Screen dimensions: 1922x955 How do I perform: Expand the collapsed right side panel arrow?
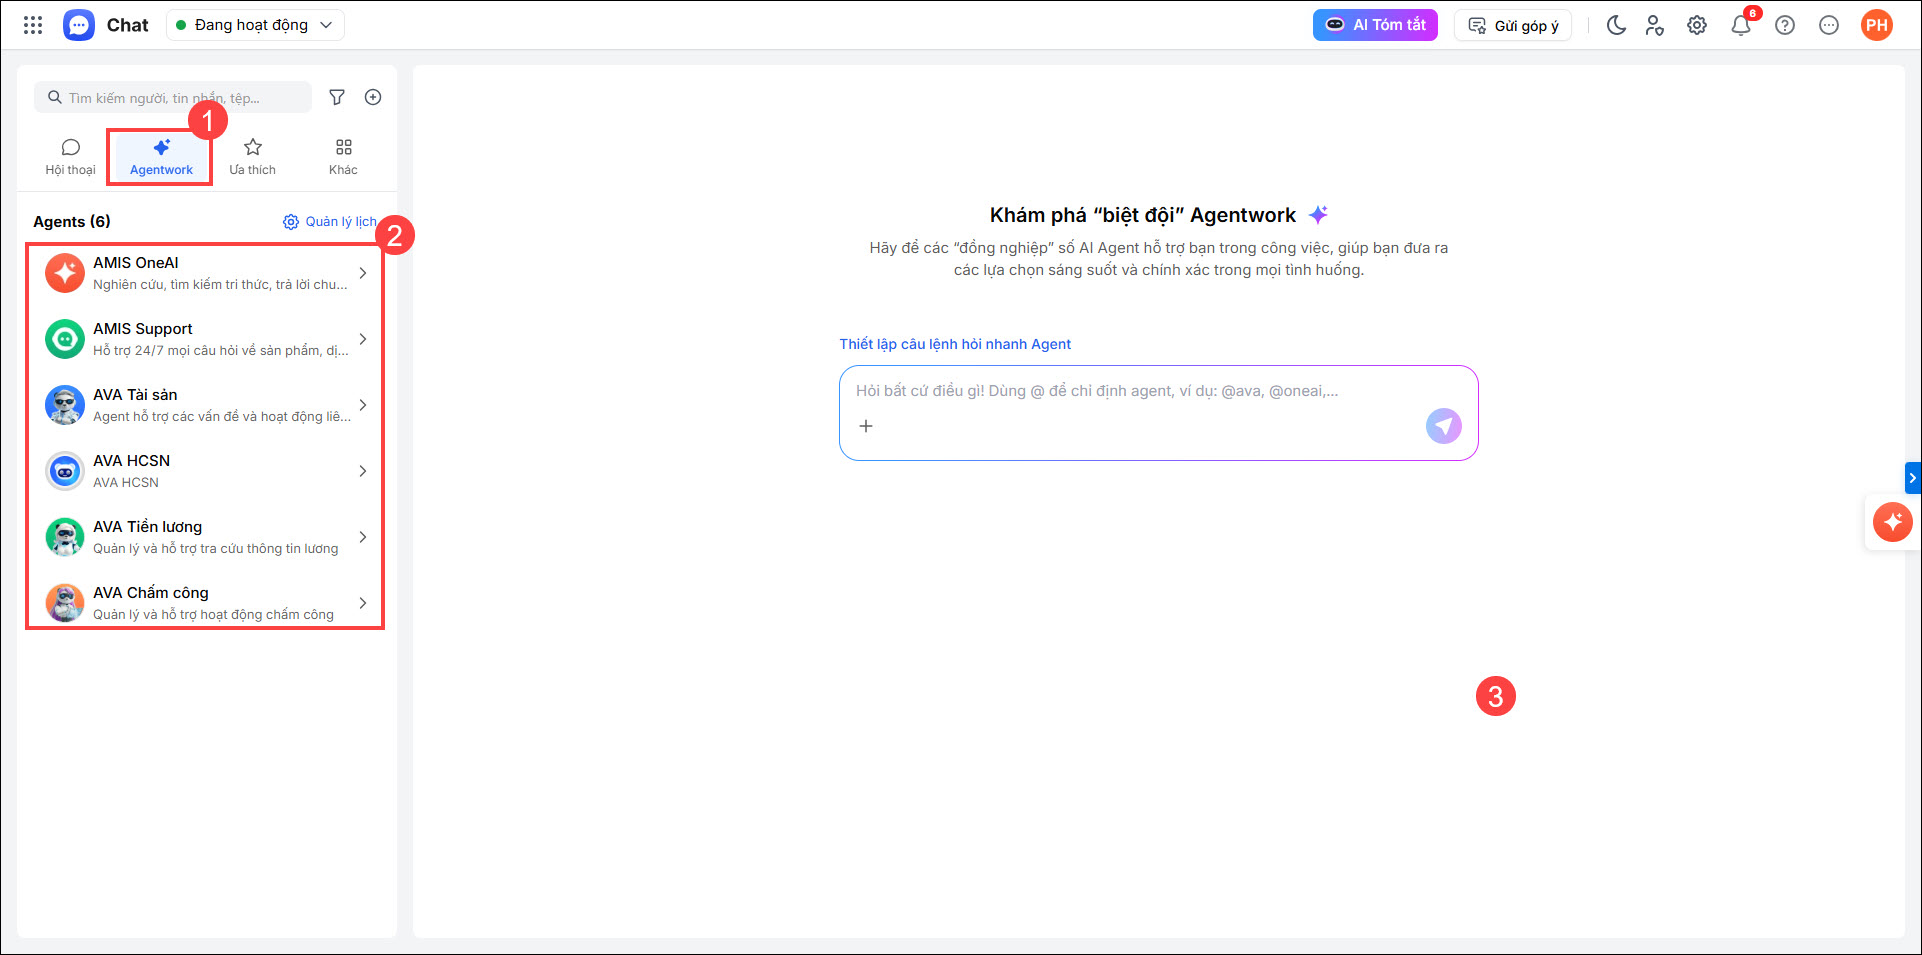click(1913, 478)
